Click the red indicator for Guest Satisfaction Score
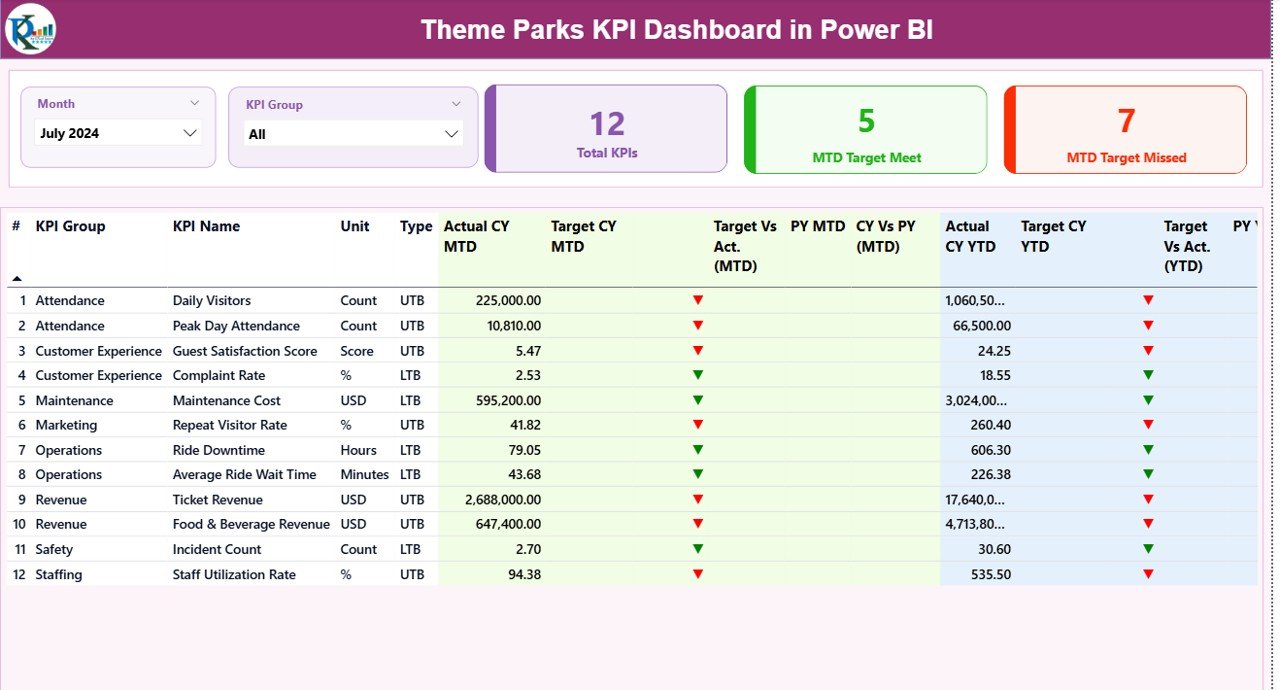Image resolution: width=1280 pixels, height=690 pixels. click(x=697, y=350)
